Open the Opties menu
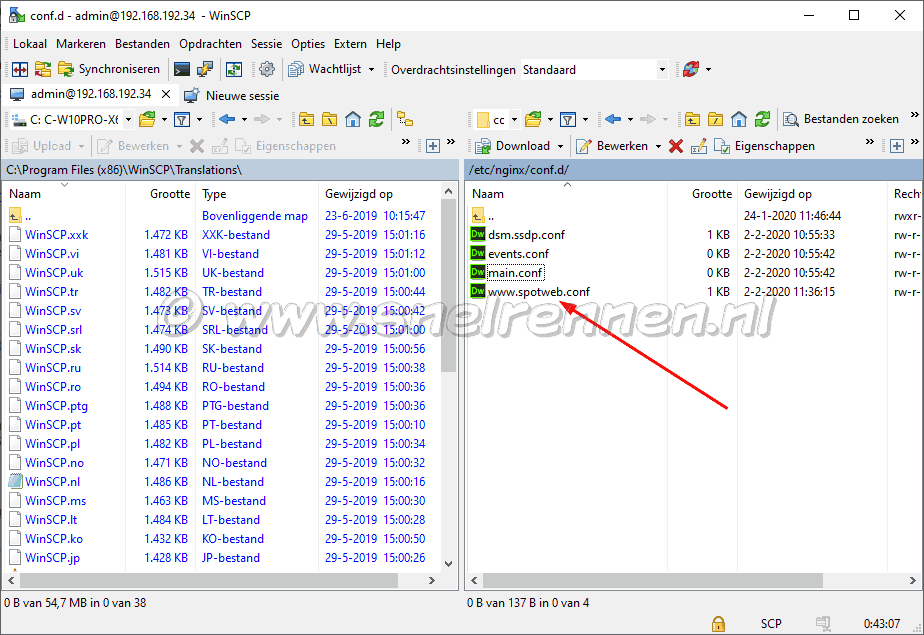 (x=308, y=44)
